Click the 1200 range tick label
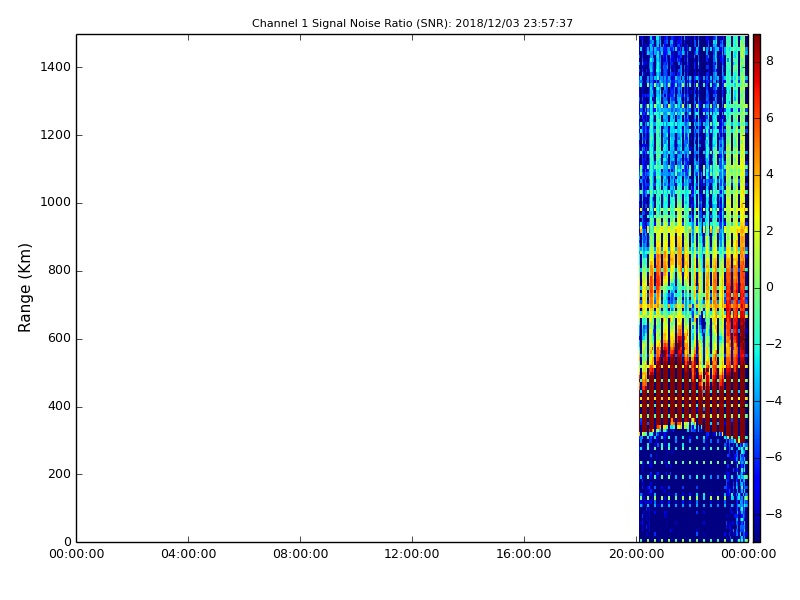 [56, 135]
